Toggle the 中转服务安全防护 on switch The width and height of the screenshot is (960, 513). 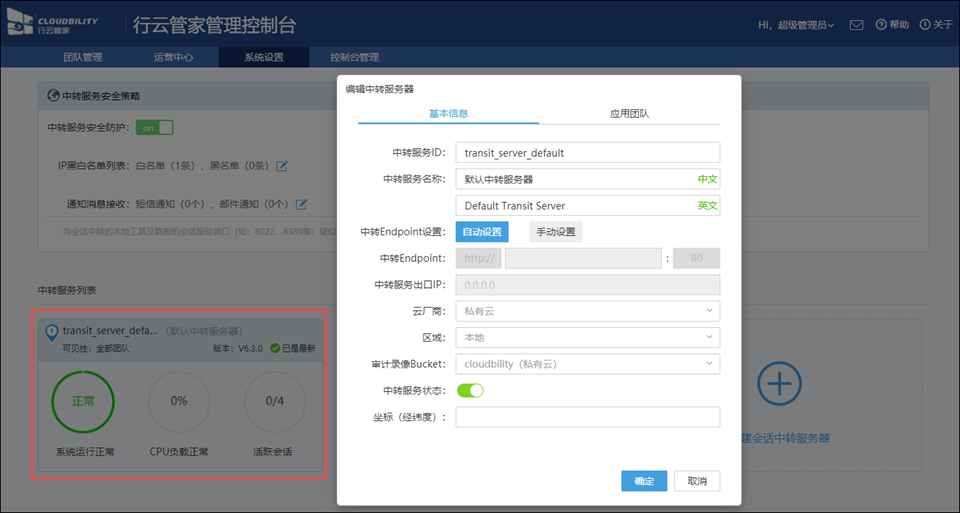point(155,127)
